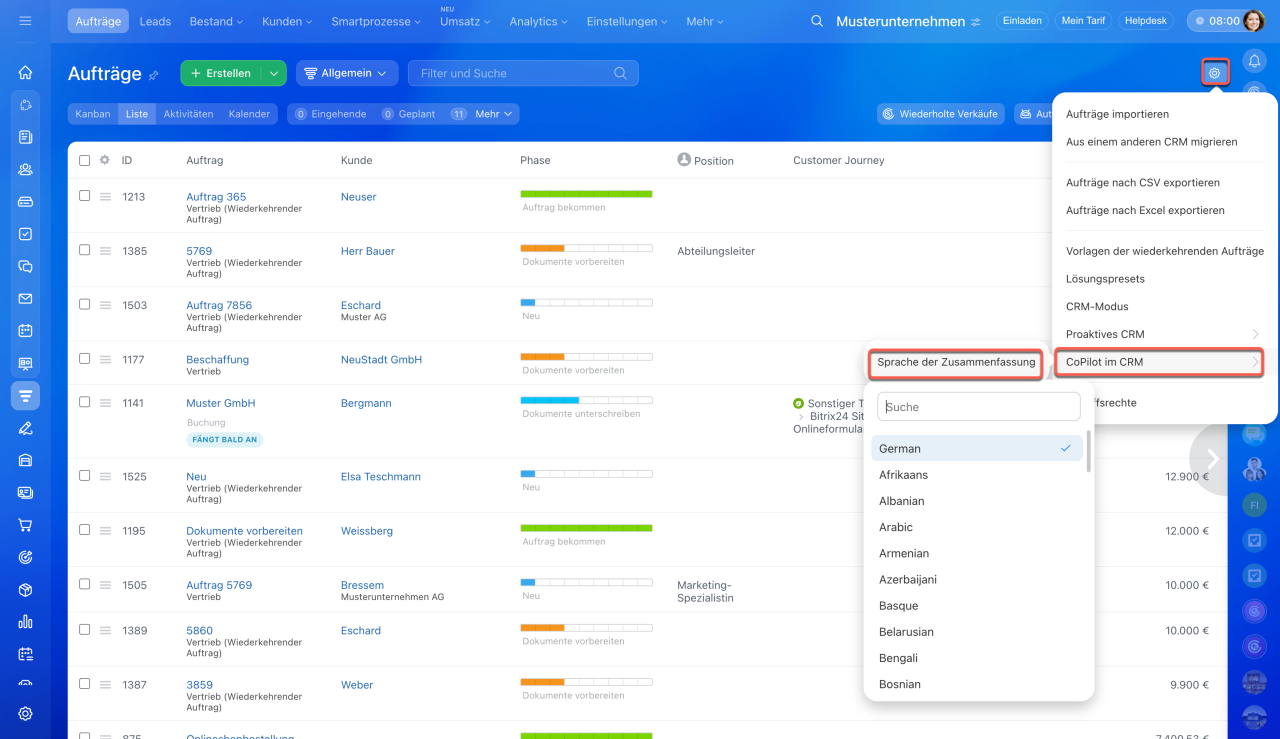The width and height of the screenshot is (1280, 739).
Task: Click the Wiederholte Verkäufe button
Action: (x=940, y=114)
